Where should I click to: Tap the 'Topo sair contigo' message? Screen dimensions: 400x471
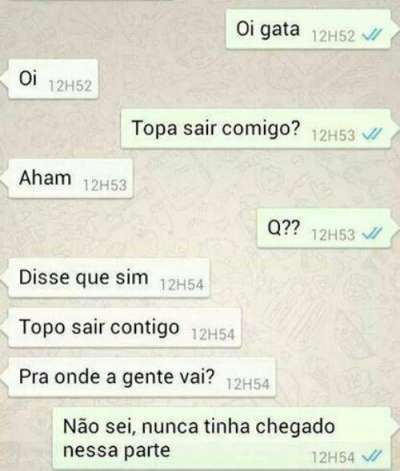click(x=125, y=328)
